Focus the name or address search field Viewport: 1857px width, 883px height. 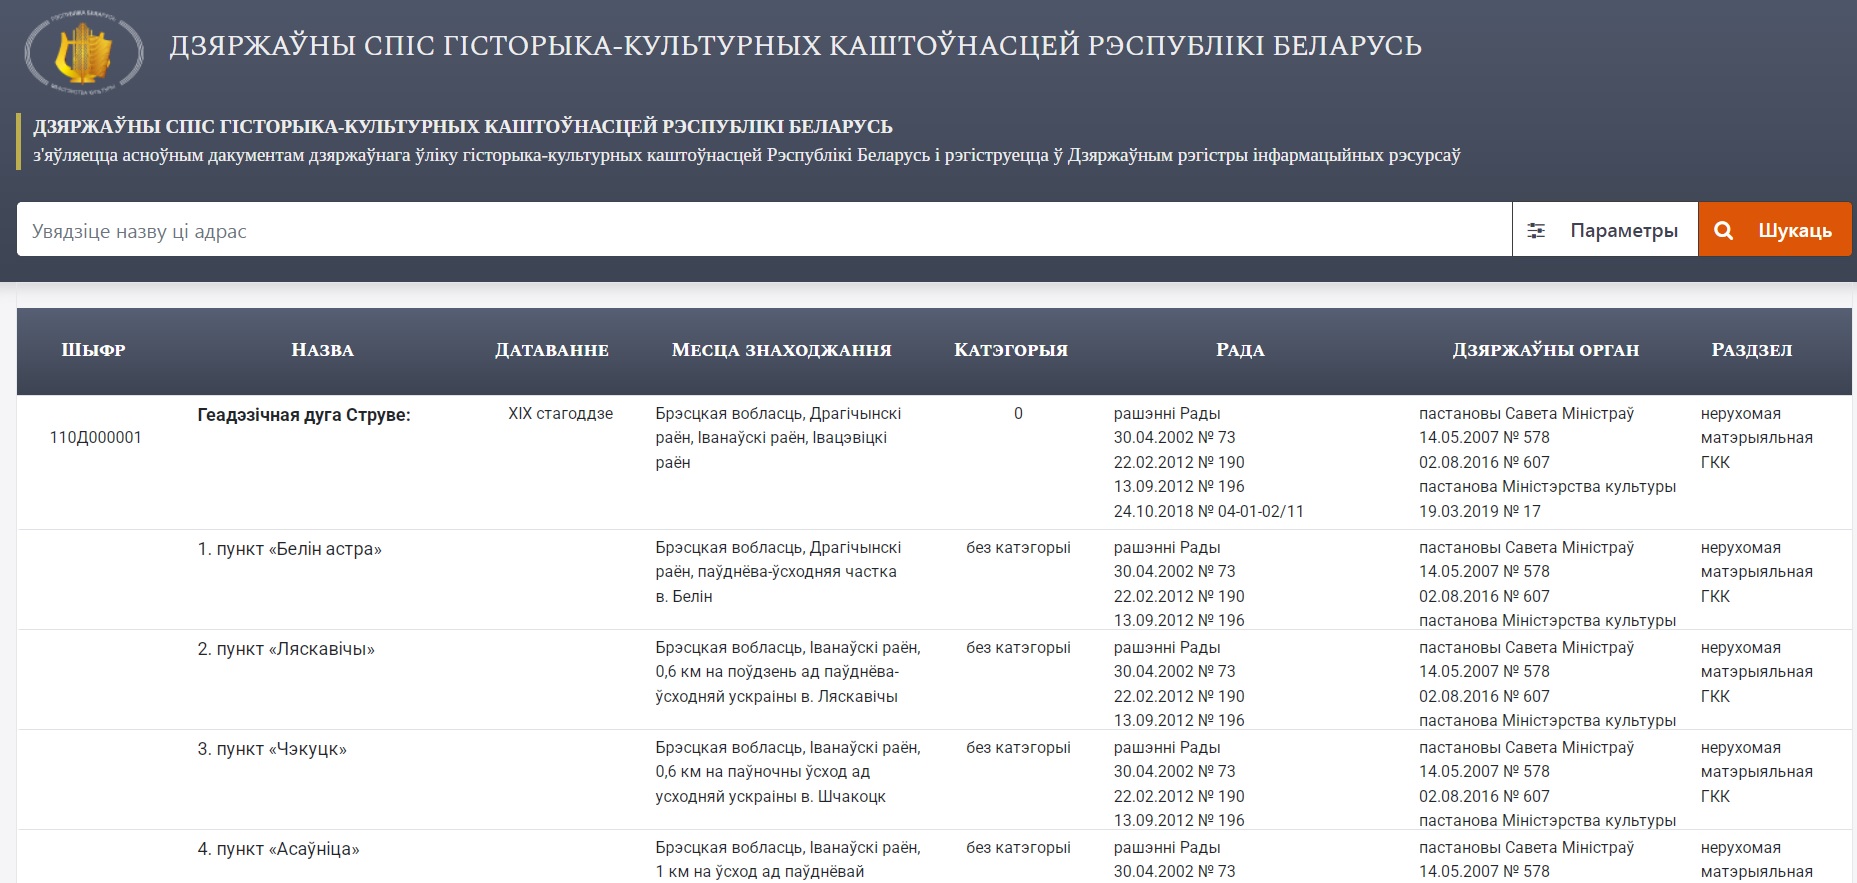(760, 231)
